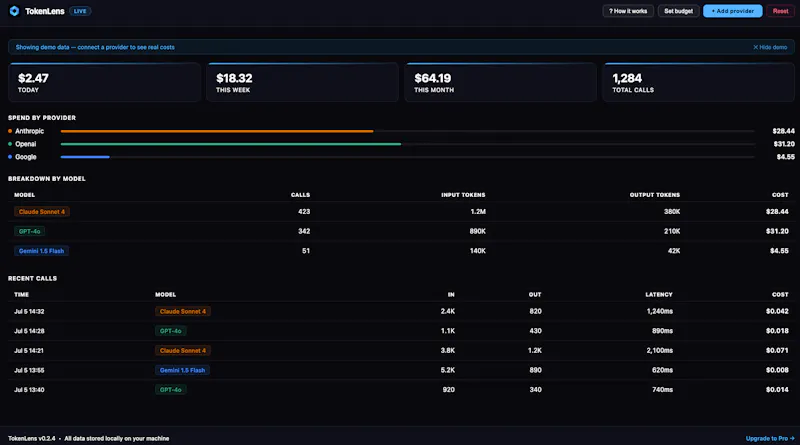
Task: Click the 342 calls cell
Action: pyautogui.click(x=304, y=231)
